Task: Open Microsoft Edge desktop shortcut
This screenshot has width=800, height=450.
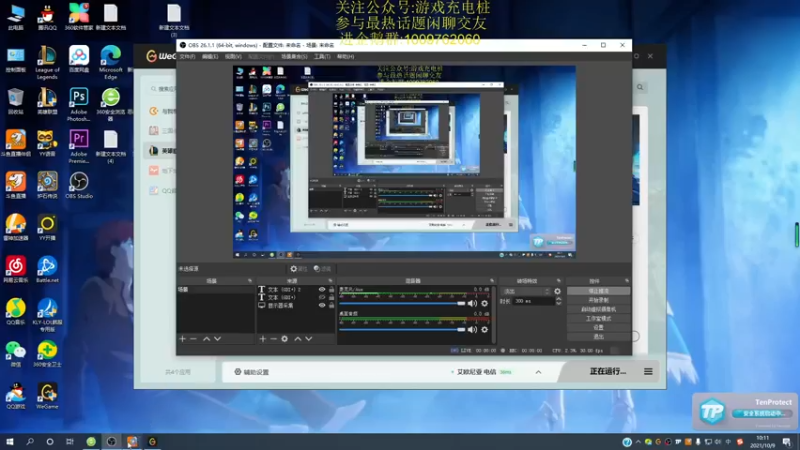Action: point(111,62)
